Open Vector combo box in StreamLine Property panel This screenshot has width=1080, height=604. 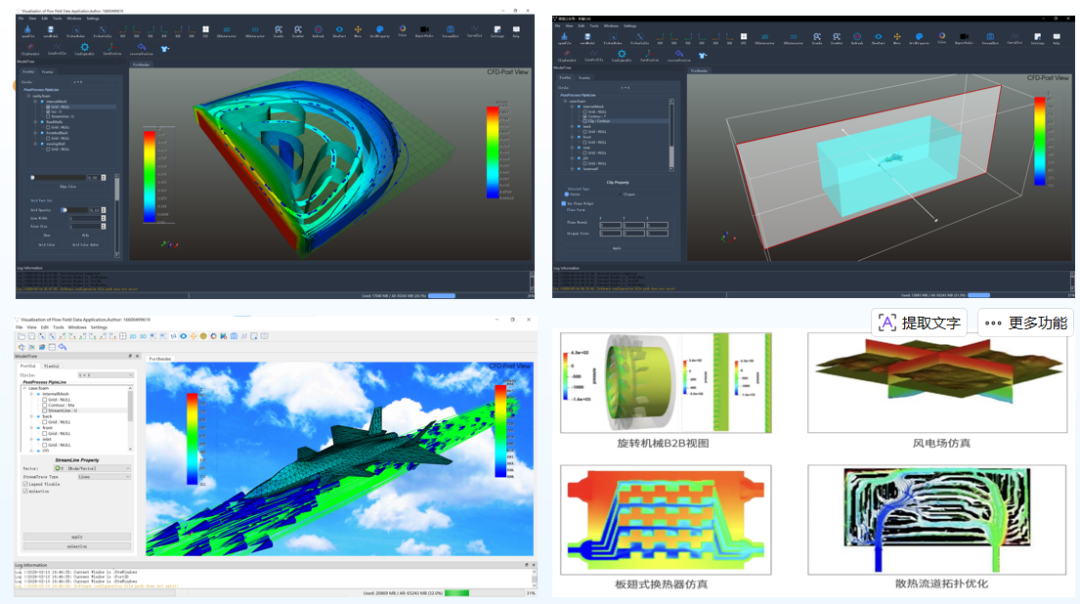tap(92, 468)
